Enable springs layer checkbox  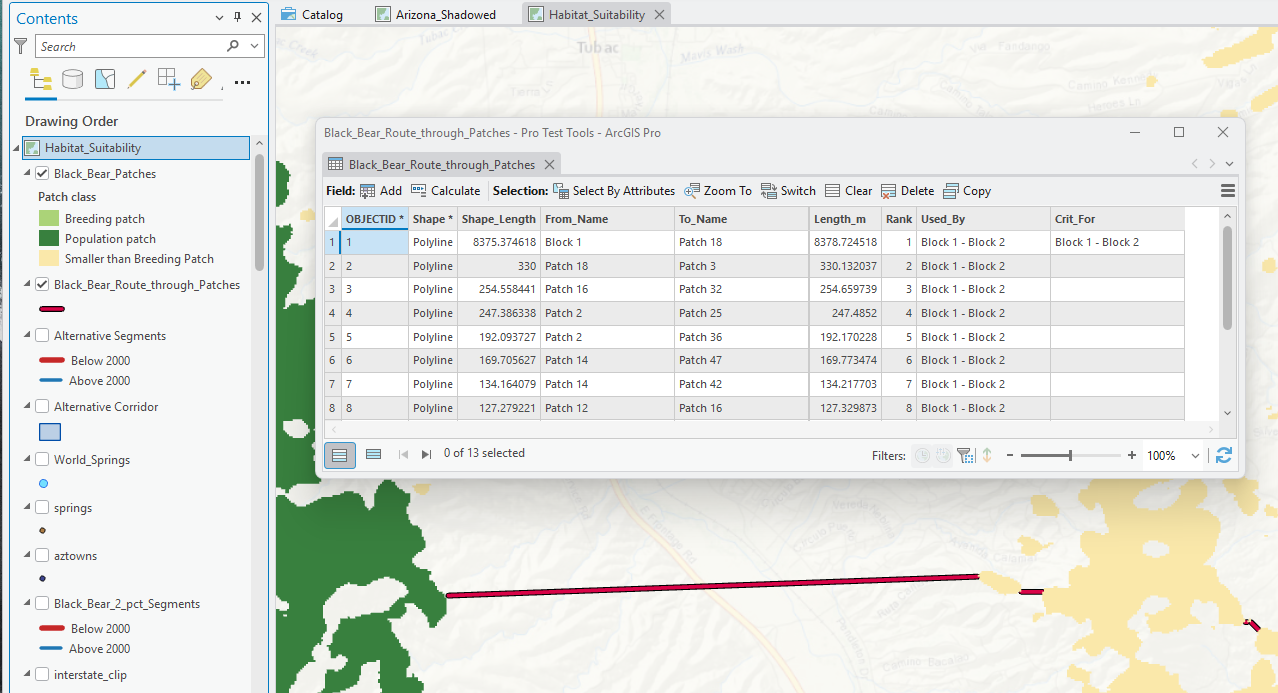click(42, 508)
